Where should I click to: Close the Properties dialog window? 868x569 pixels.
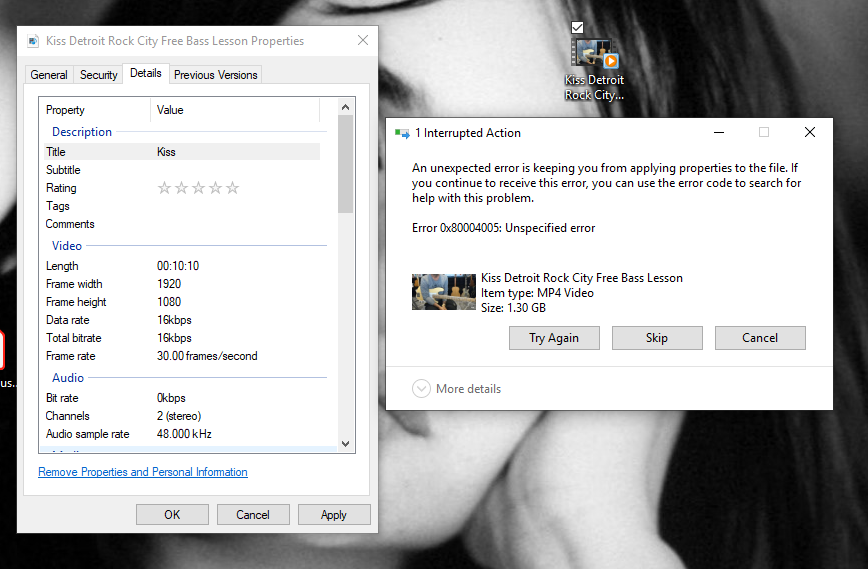pos(363,40)
